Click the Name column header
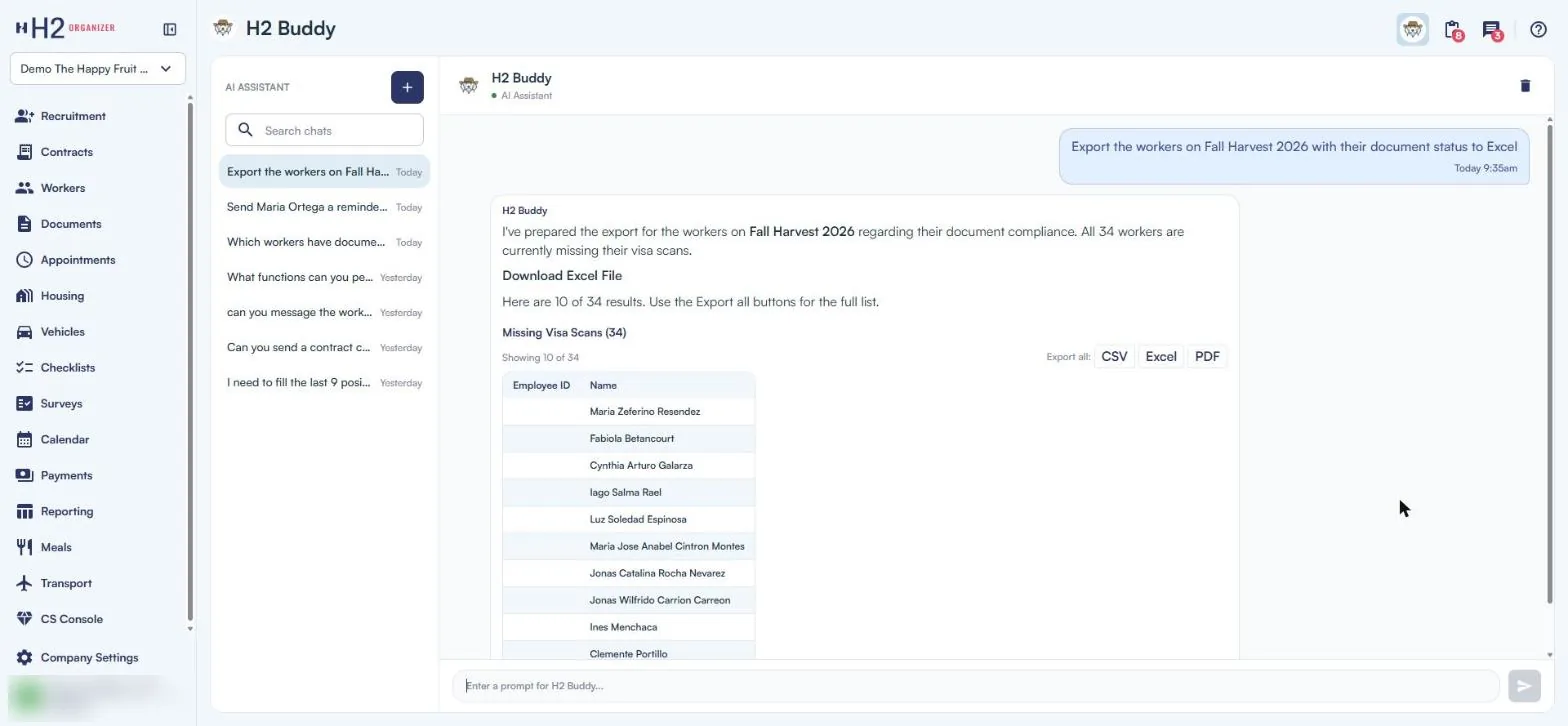This screenshot has height=726, width=1568. click(x=603, y=385)
